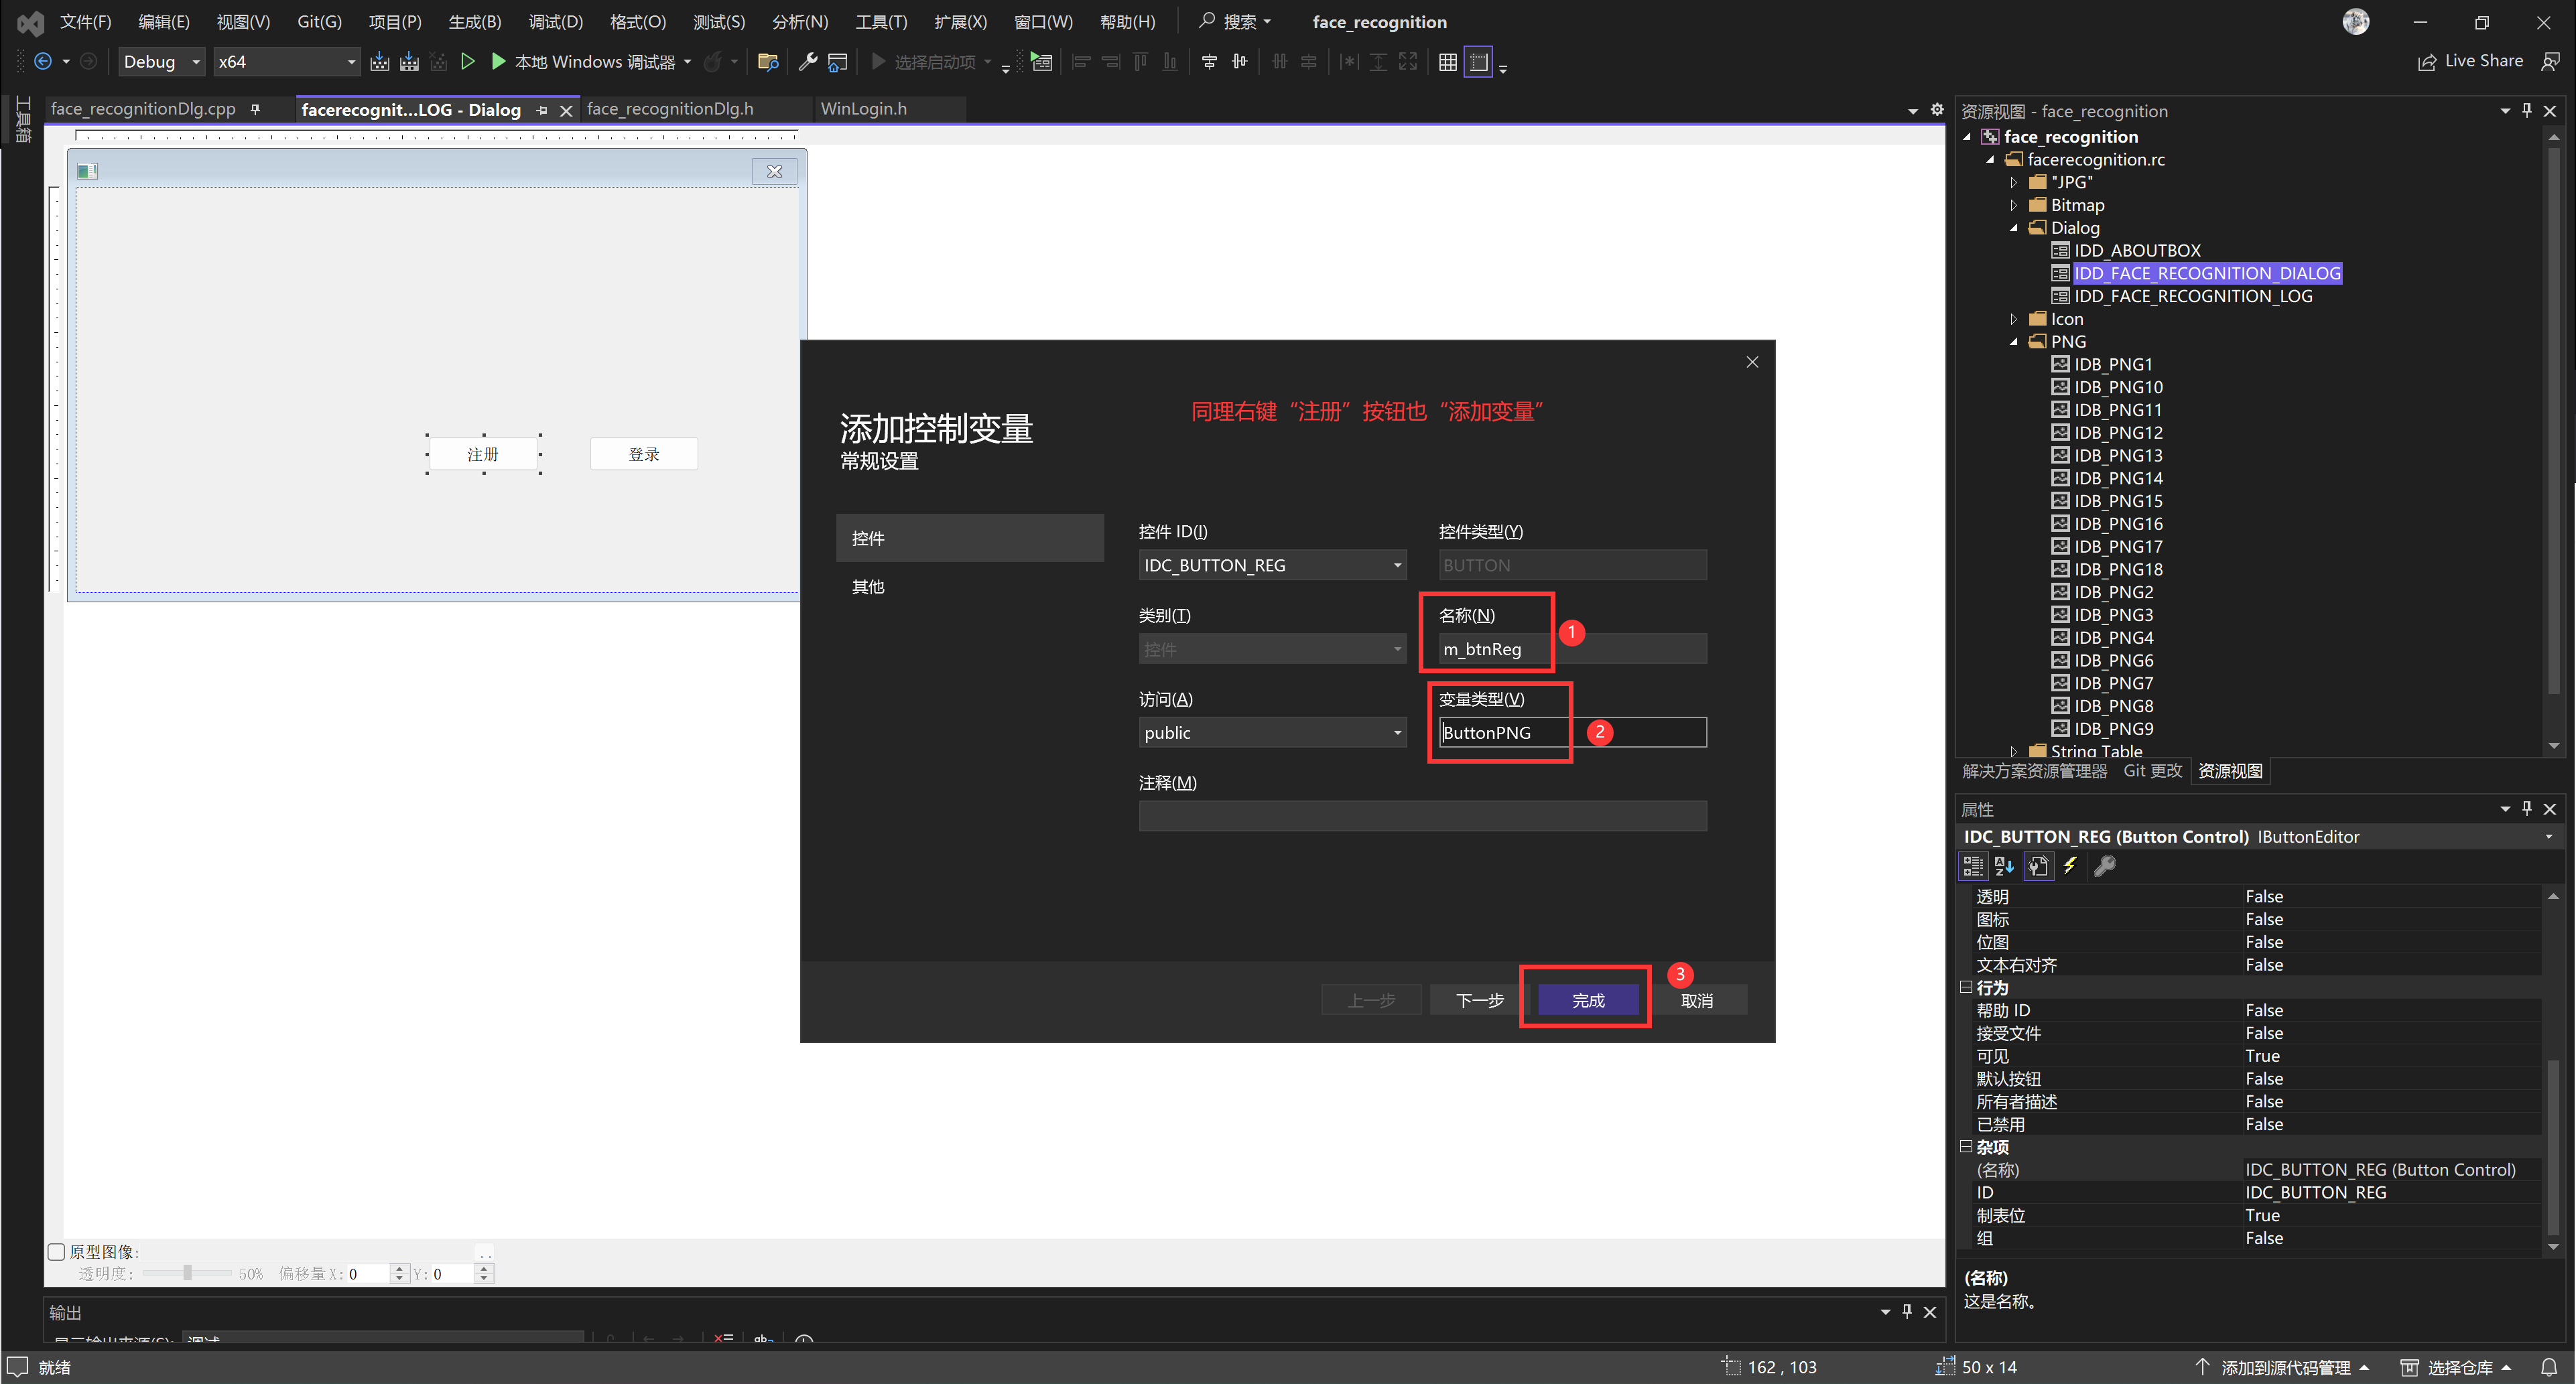Click the Live Share icon
The height and width of the screenshot is (1384, 2576).
2427,62
